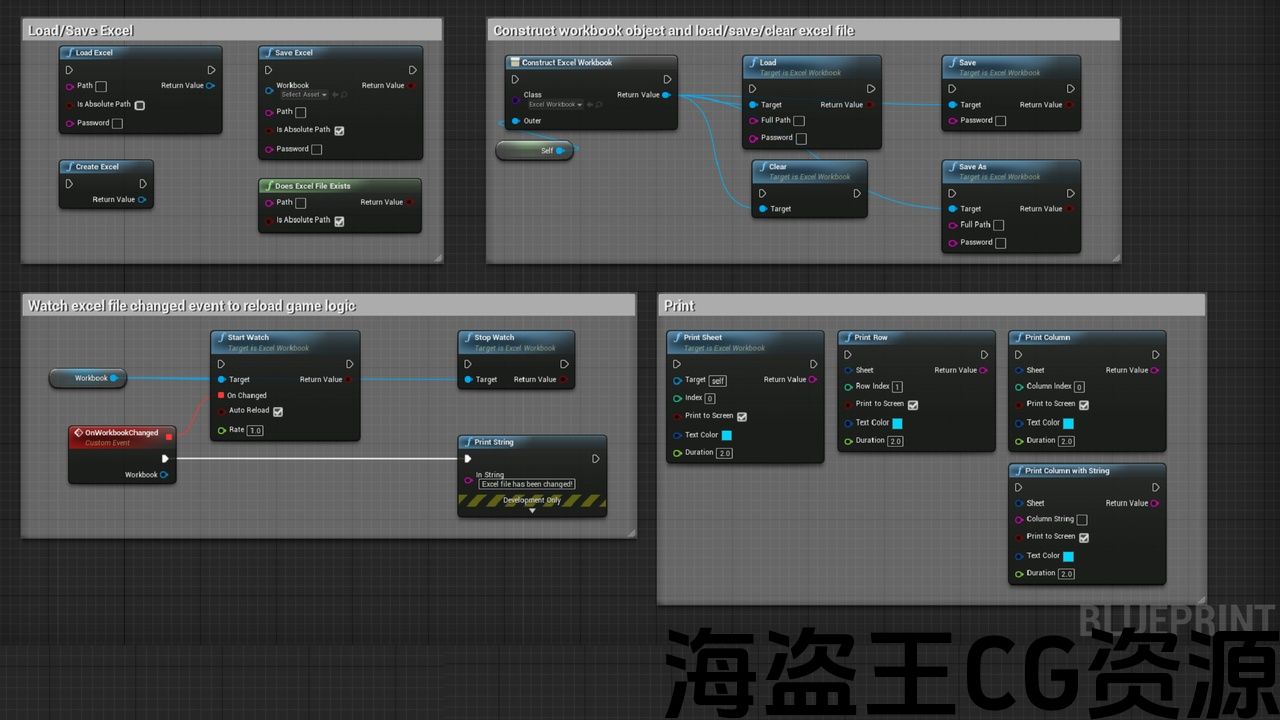This screenshot has height=720, width=1280.
Task: Click the red OnWorkbookChanged delegate output pin
Action: pyautogui.click(x=169, y=436)
